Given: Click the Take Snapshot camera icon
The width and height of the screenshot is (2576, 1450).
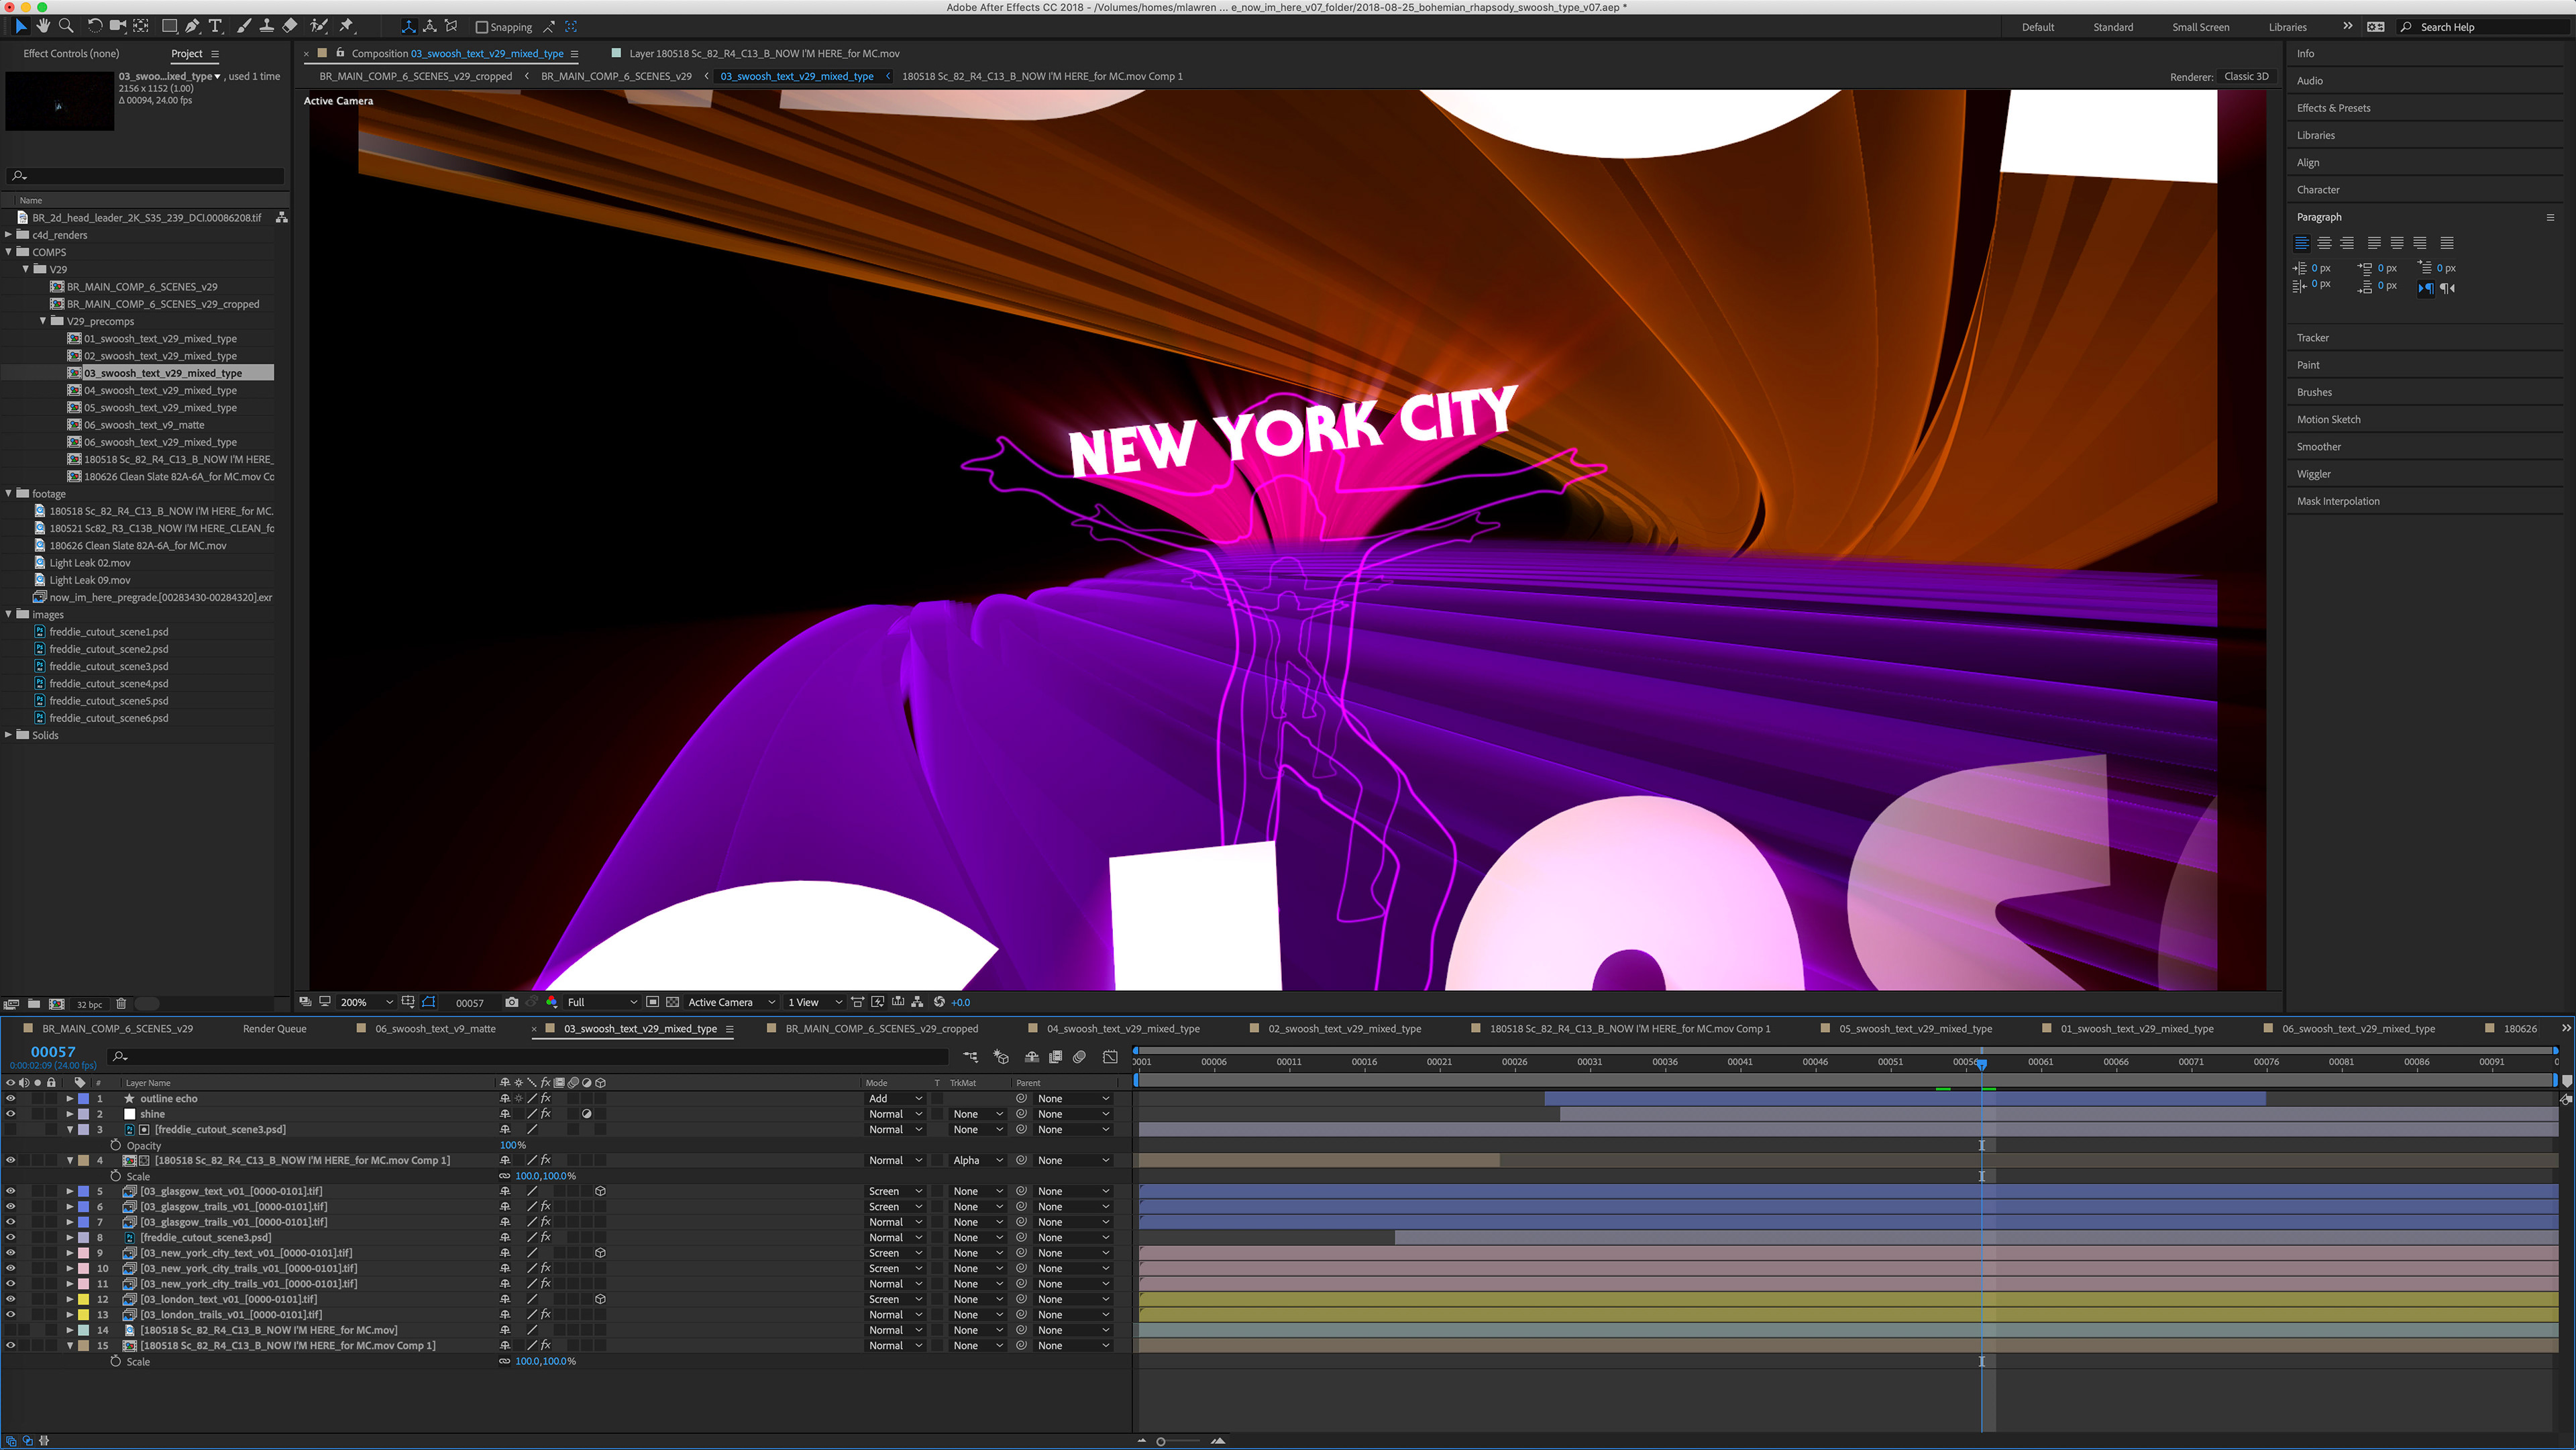Looking at the screenshot, I should point(512,1002).
